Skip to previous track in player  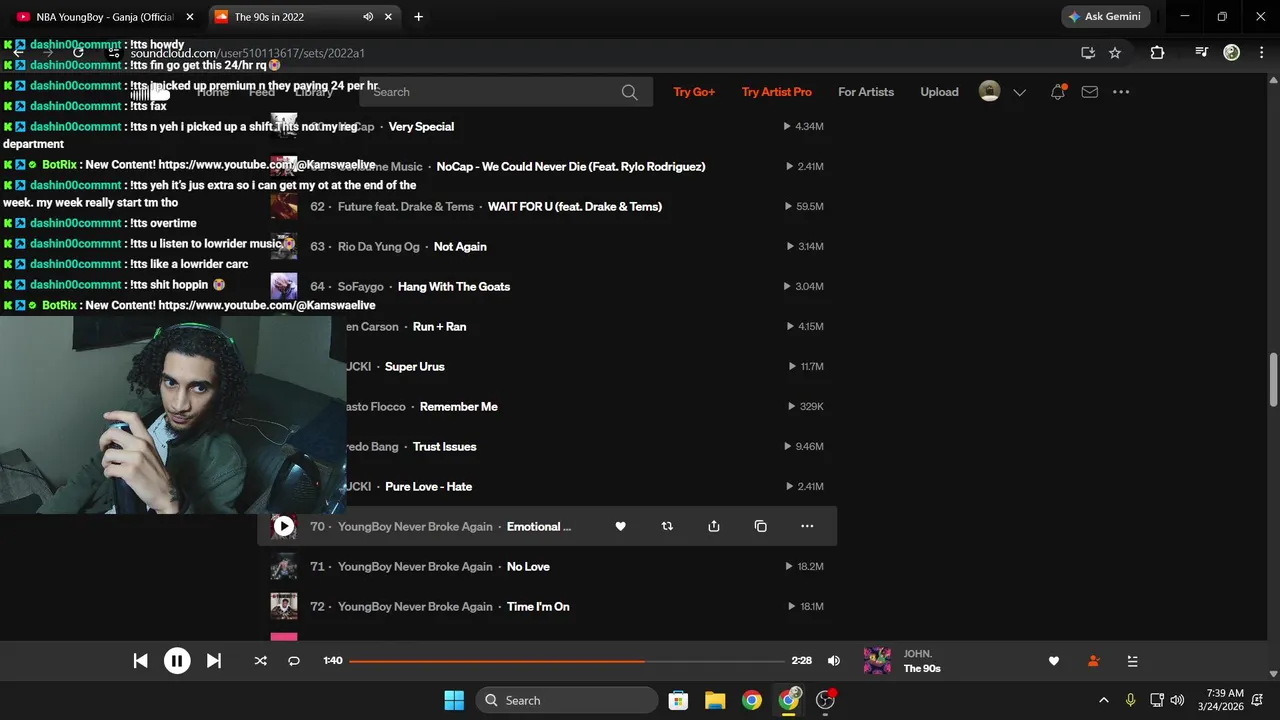click(x=141, y=661)
